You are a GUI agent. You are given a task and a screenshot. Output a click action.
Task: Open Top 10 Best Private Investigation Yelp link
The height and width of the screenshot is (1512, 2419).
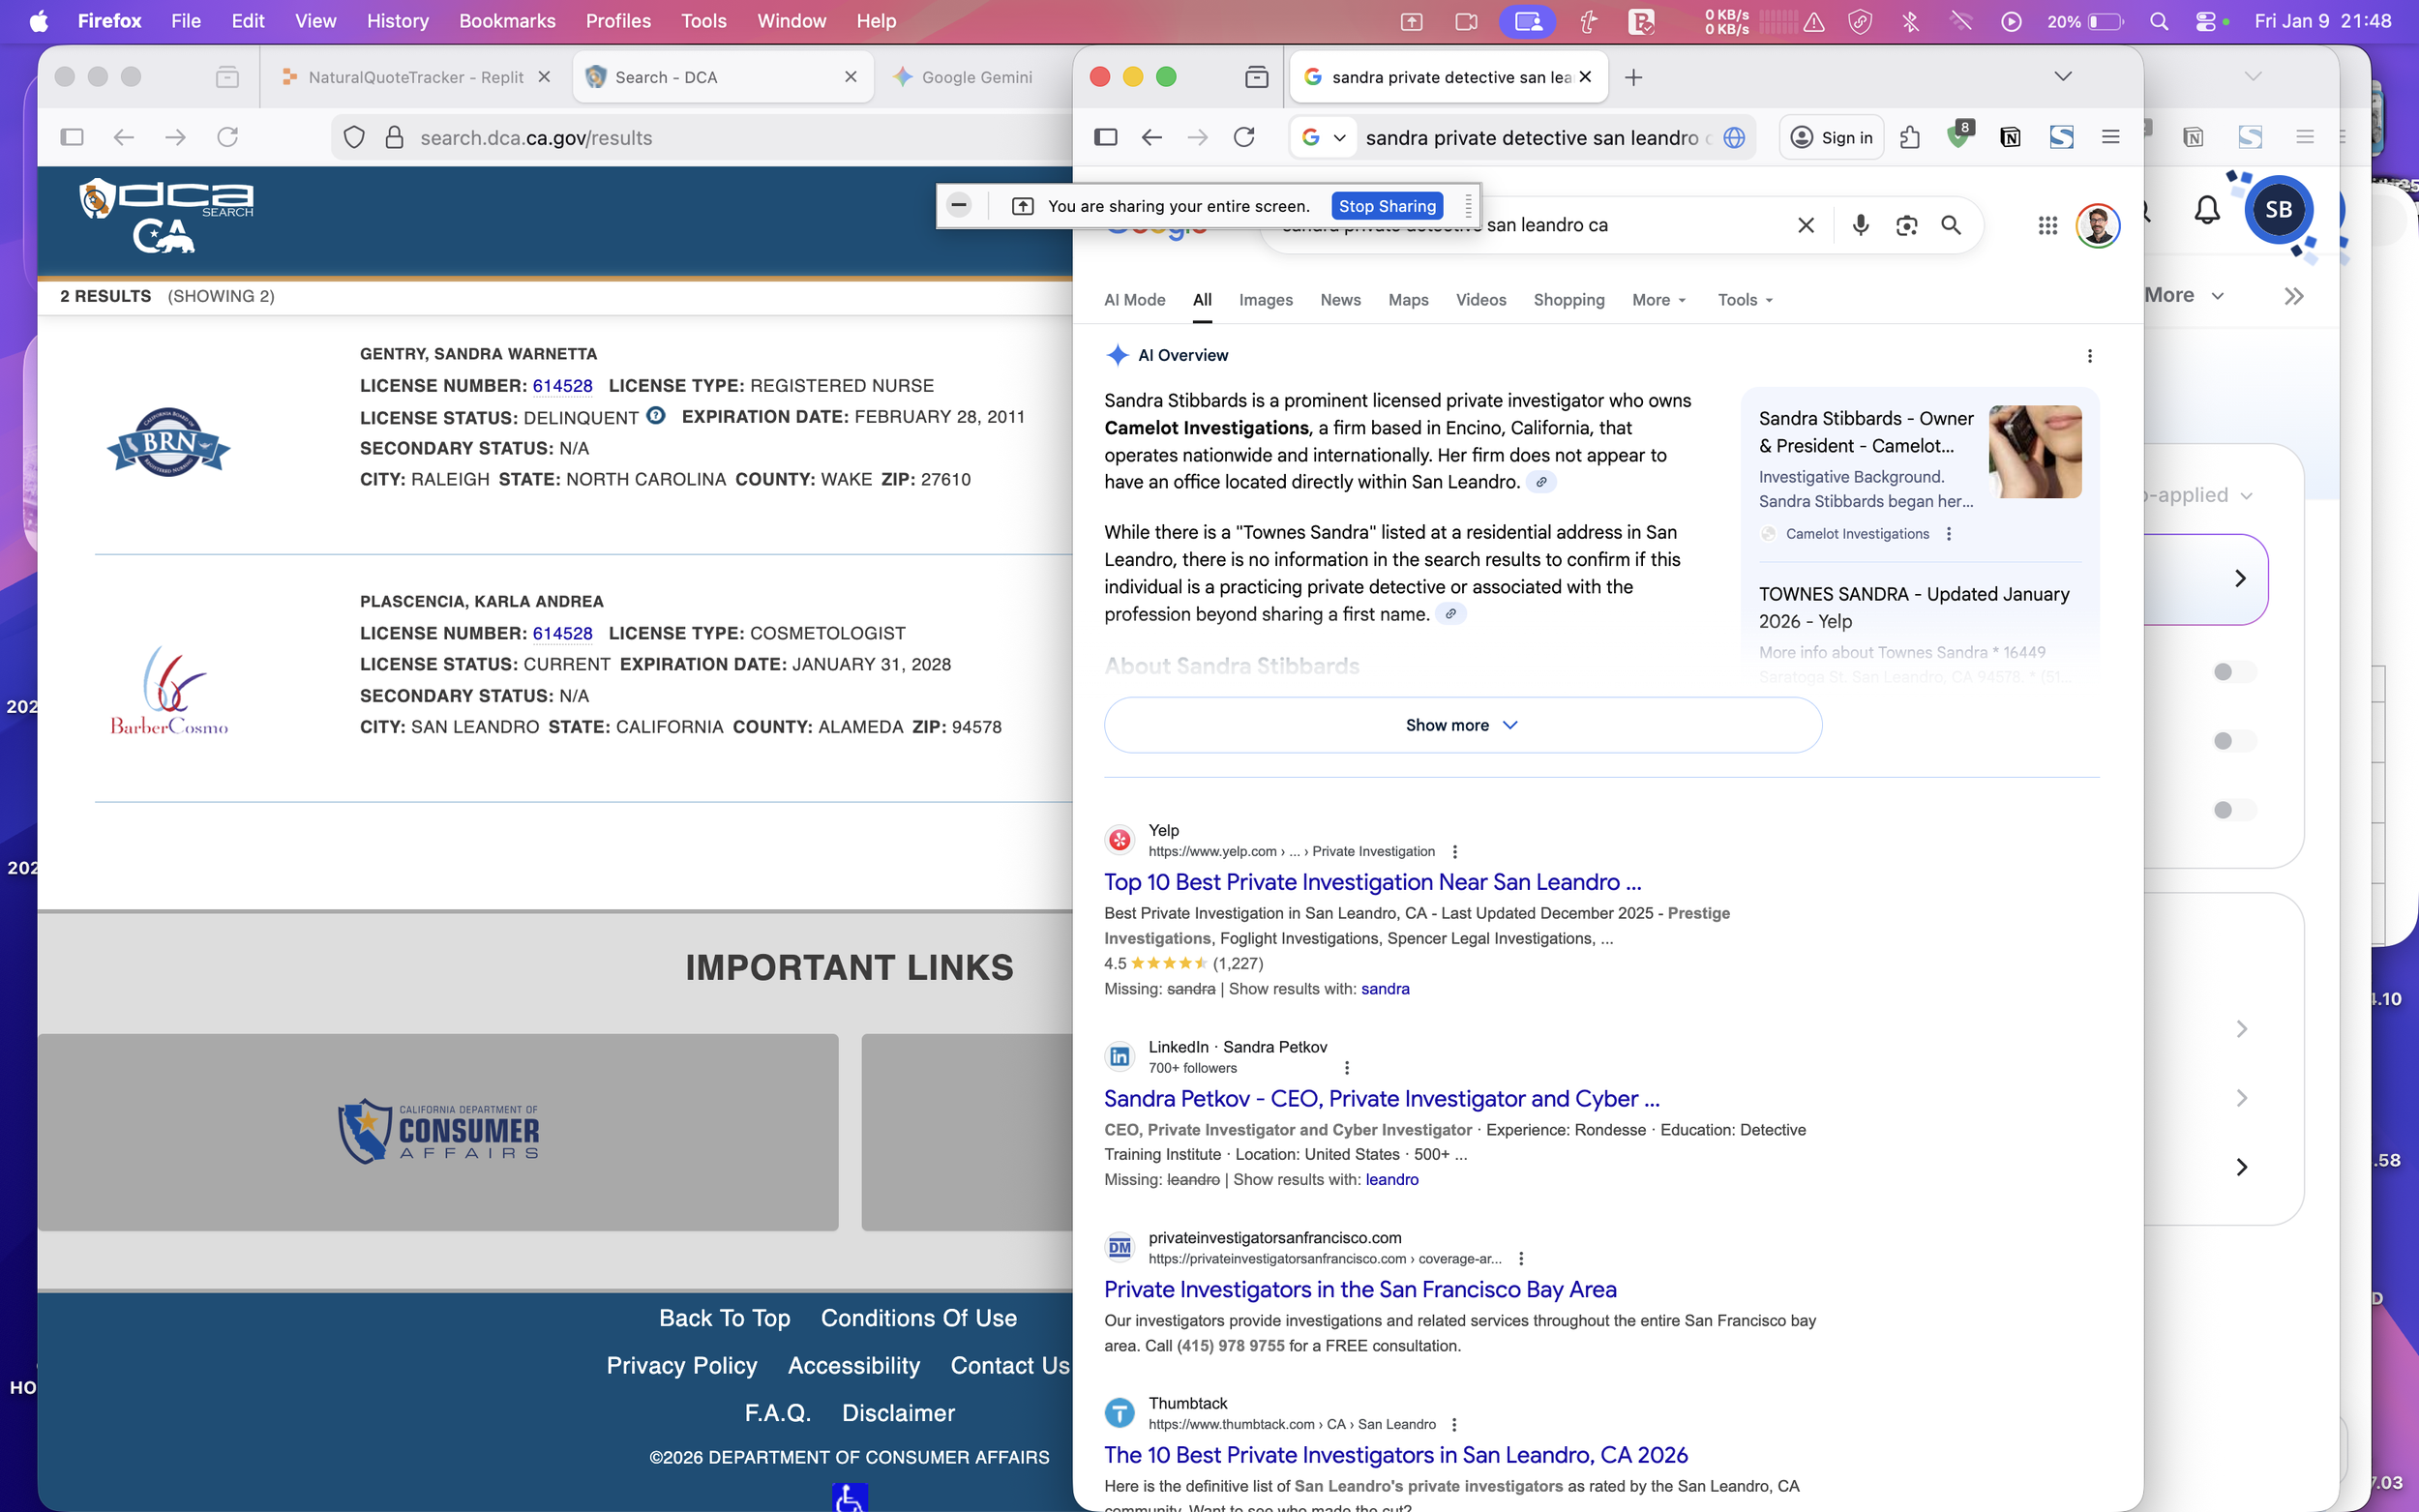point(1372,882)
